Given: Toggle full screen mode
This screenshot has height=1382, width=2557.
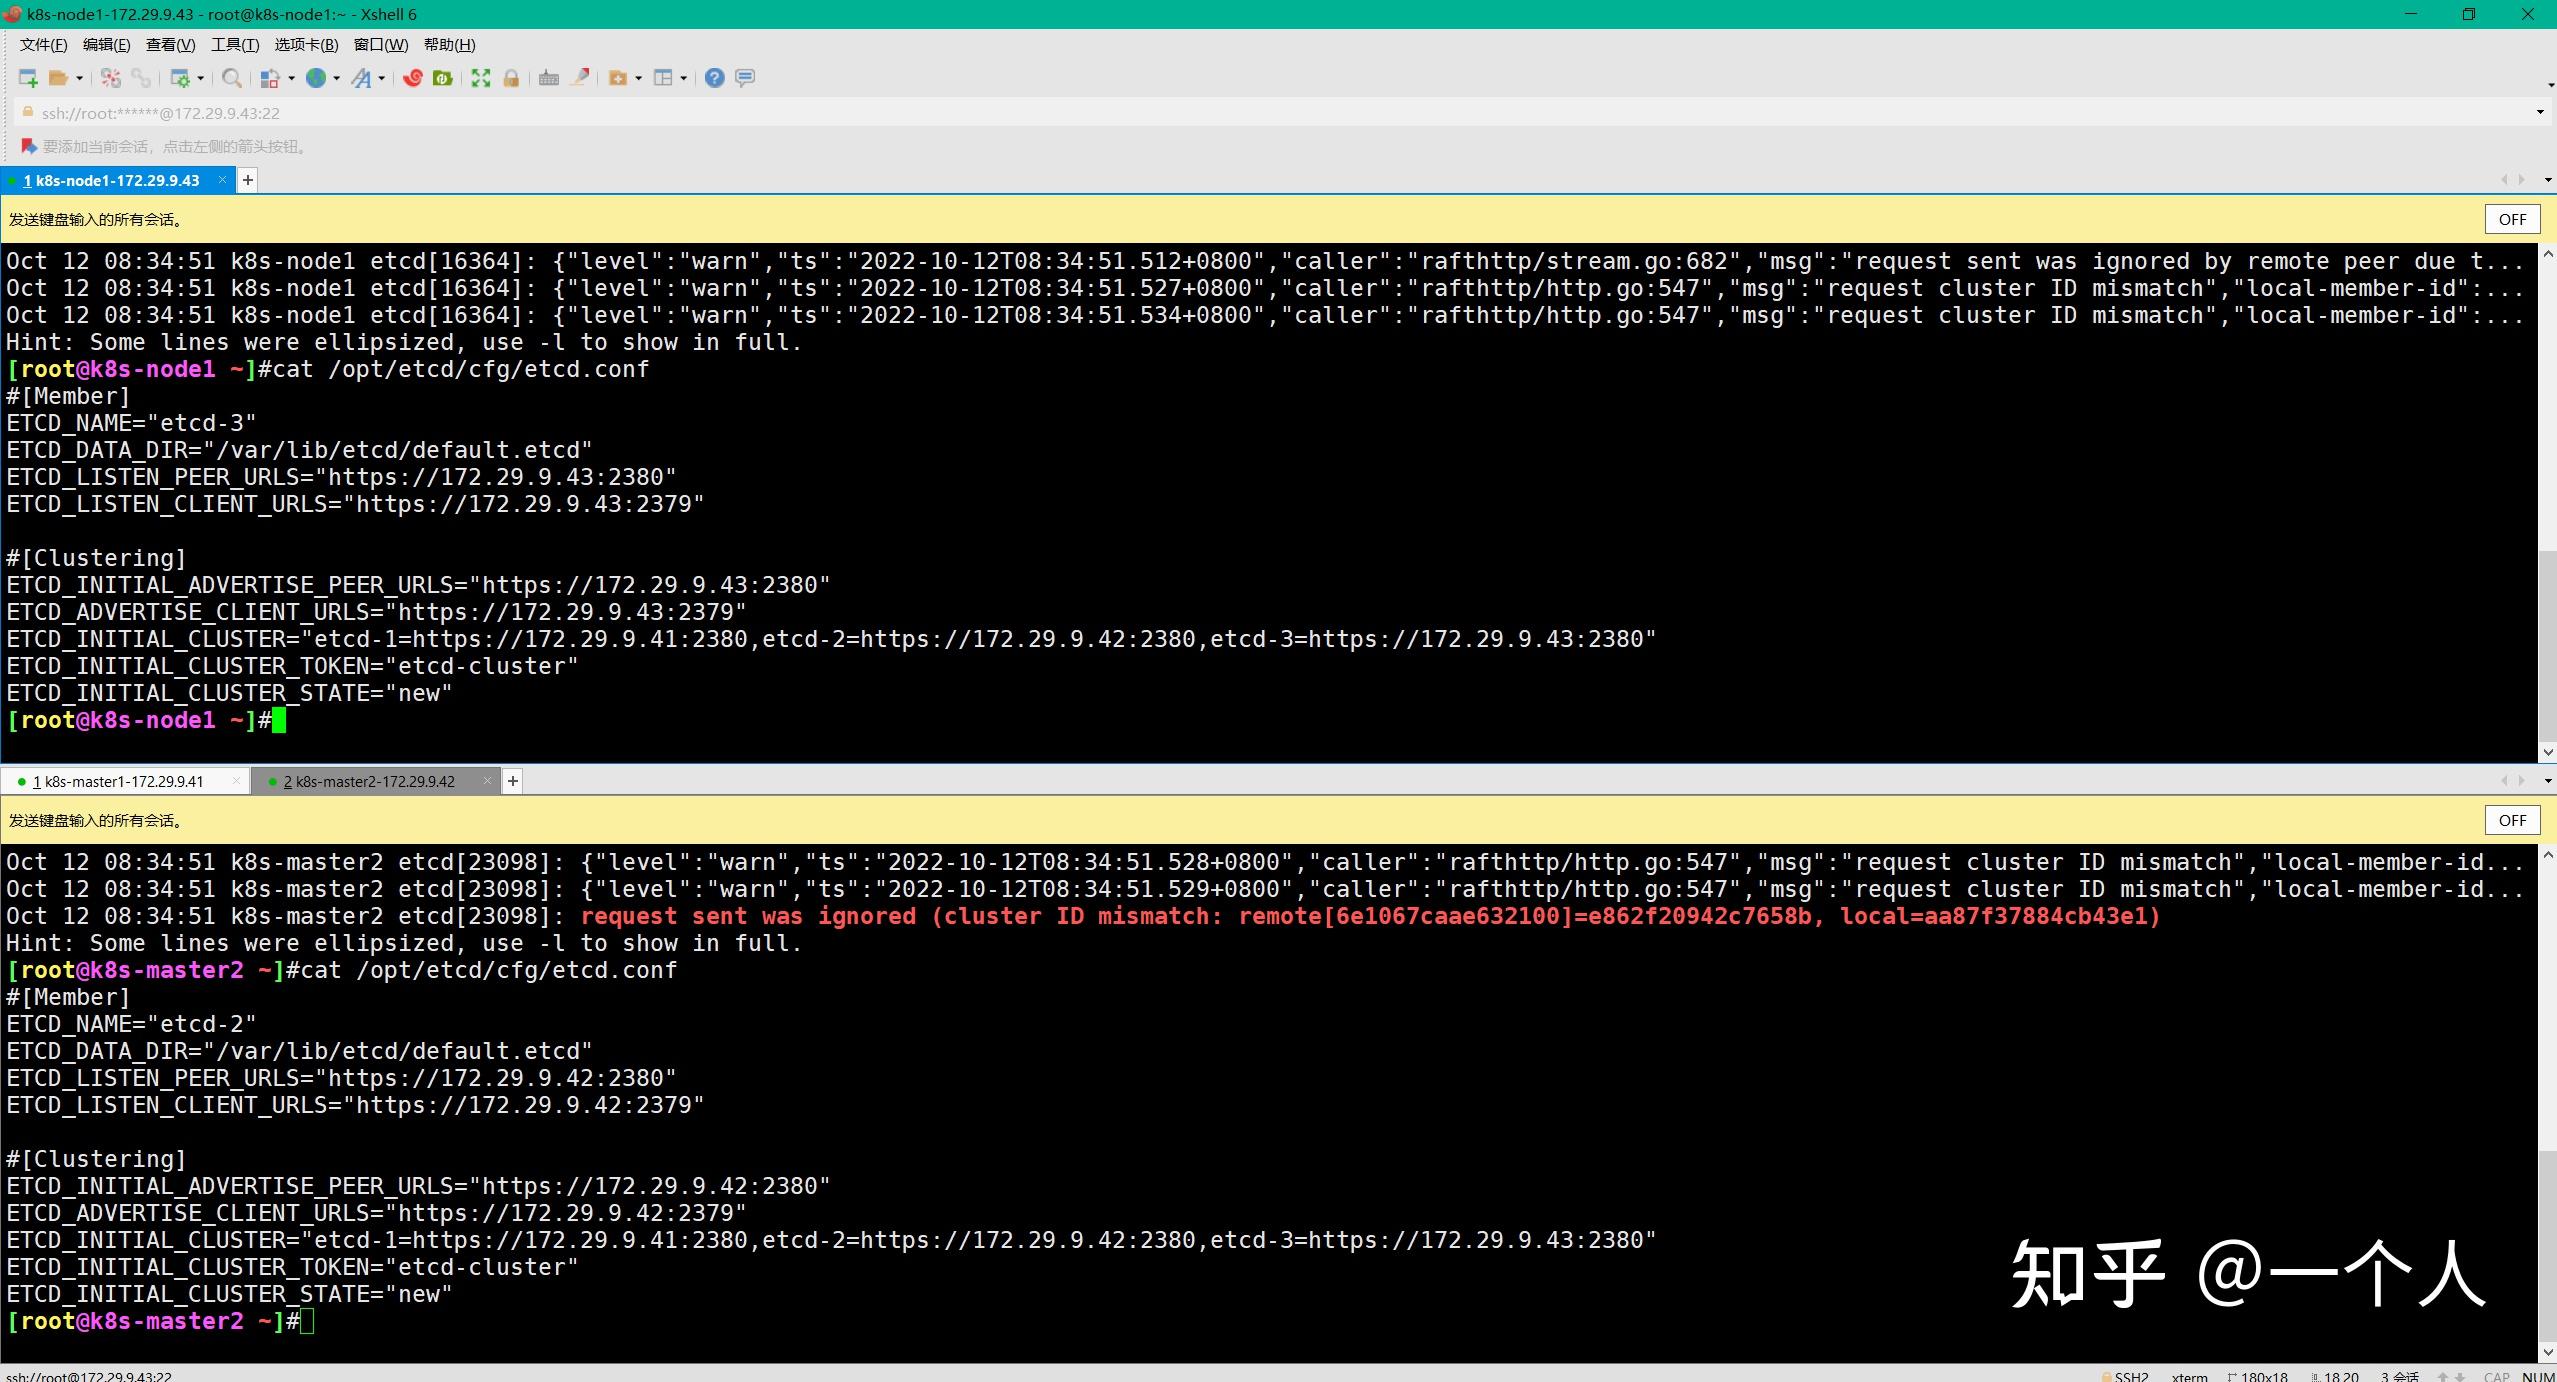Looking at the screenshot, I should (481, 78).
